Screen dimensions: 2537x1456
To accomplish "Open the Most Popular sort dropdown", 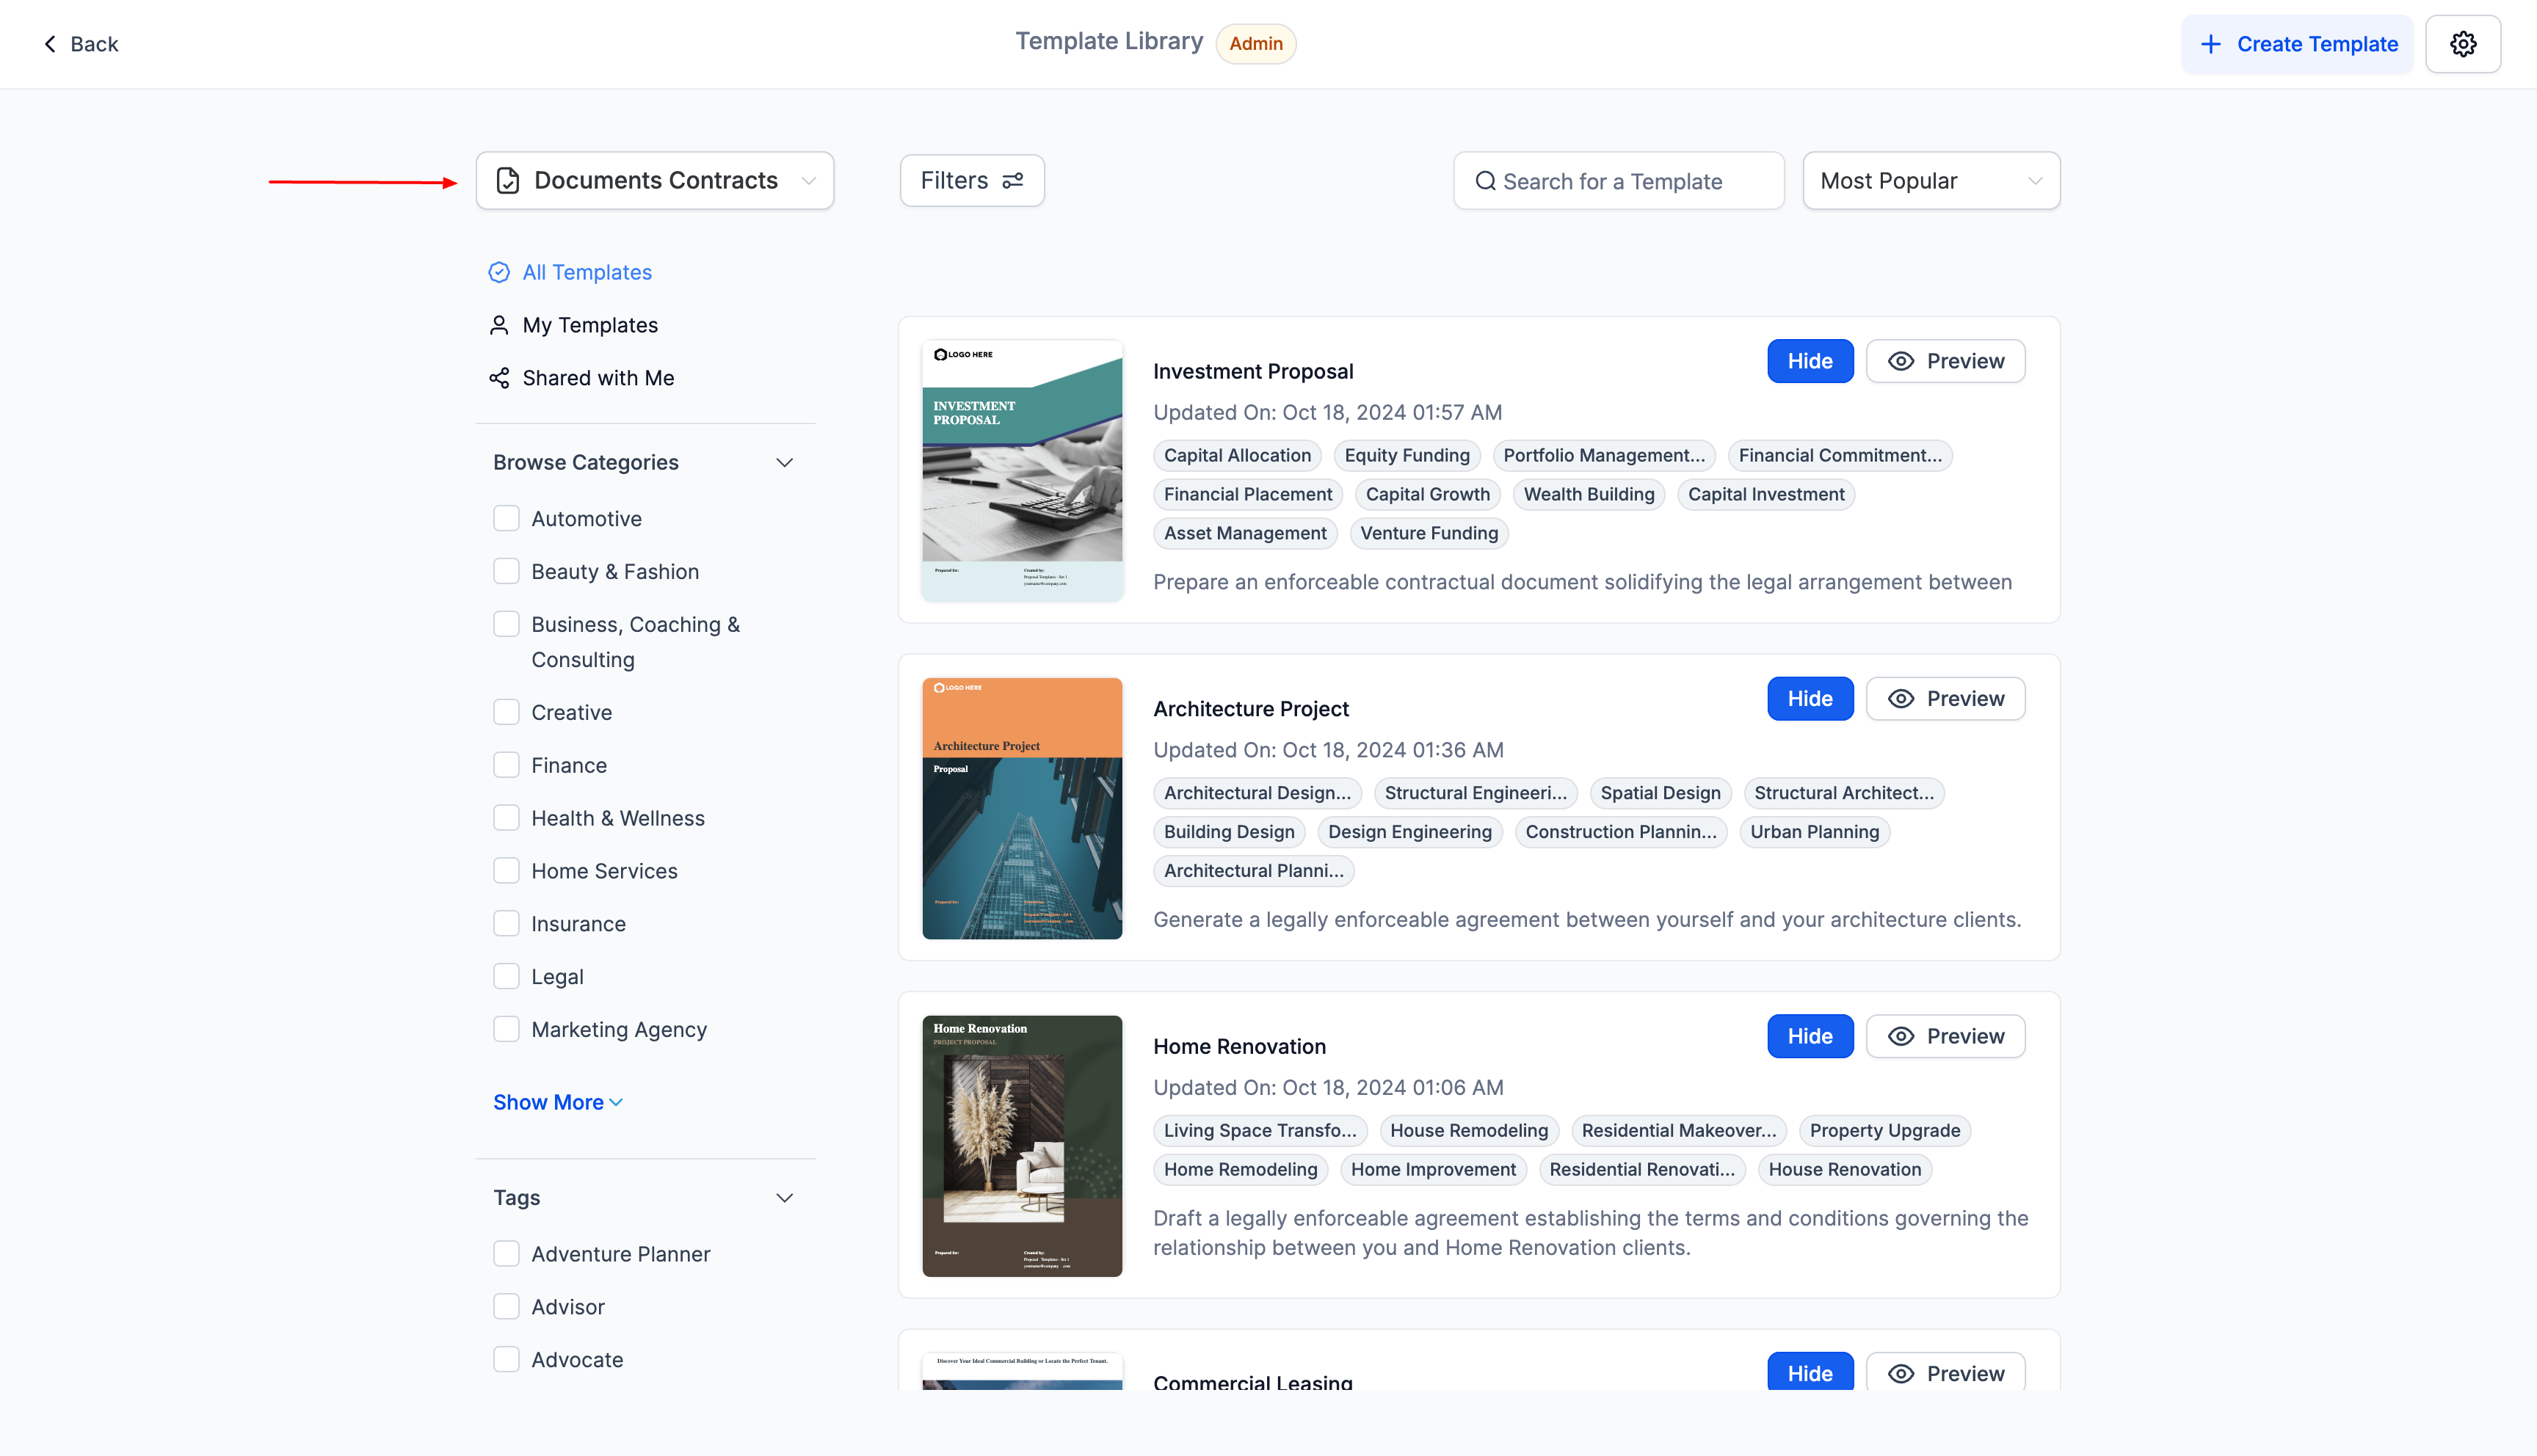I will tap(1930, 180).
